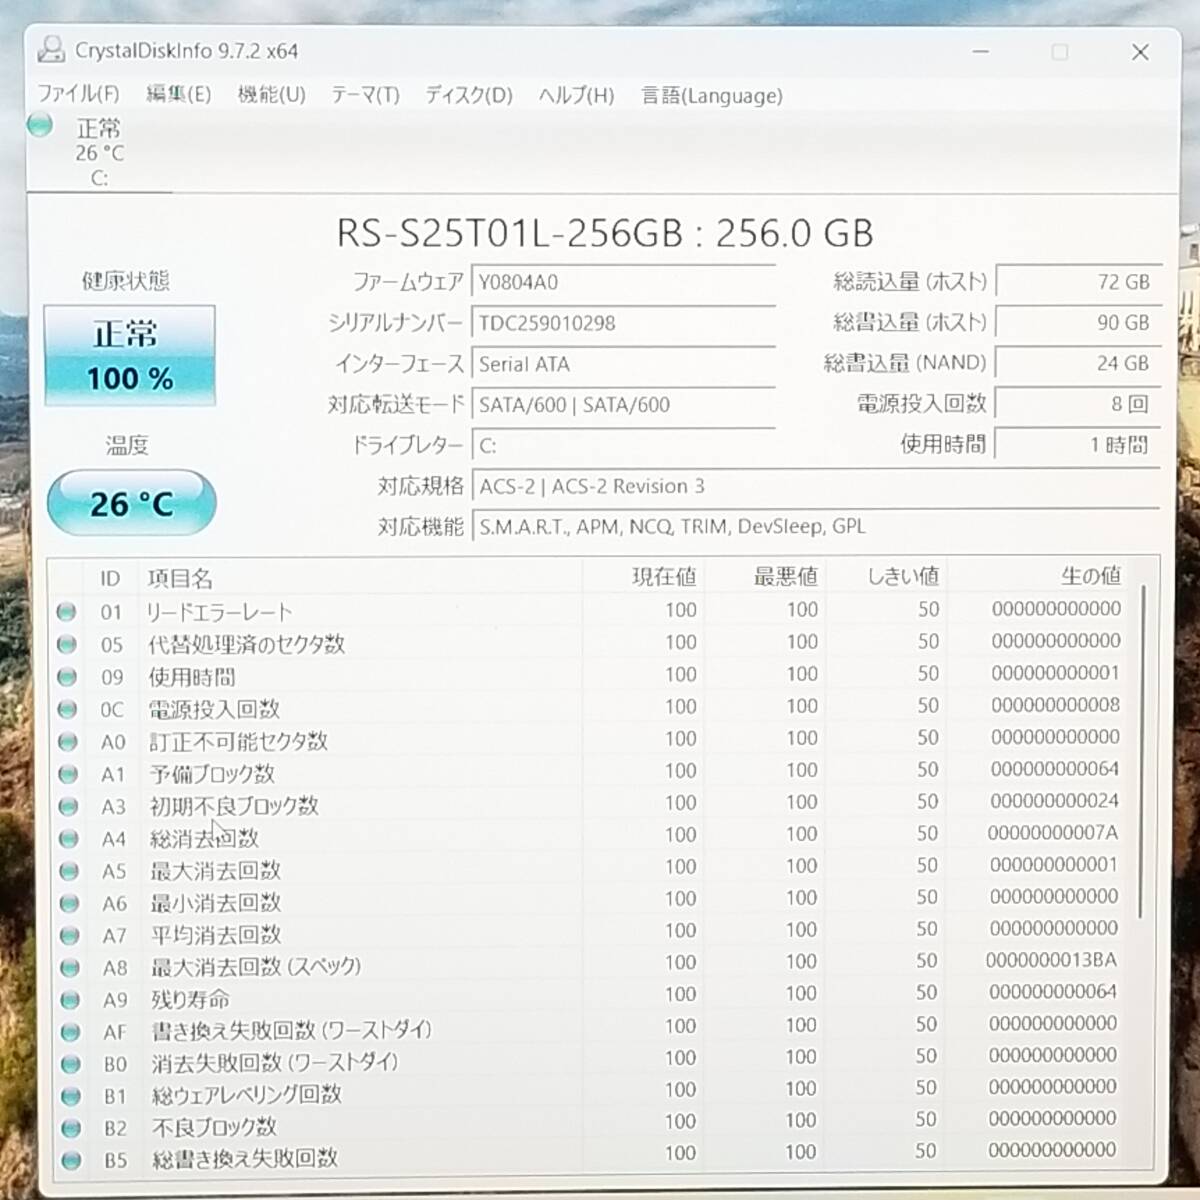This screenshot has width=1200, height=1200.
Task: Select the C: drive tab showing 正常 26 °C
Action: click(98, 152)
